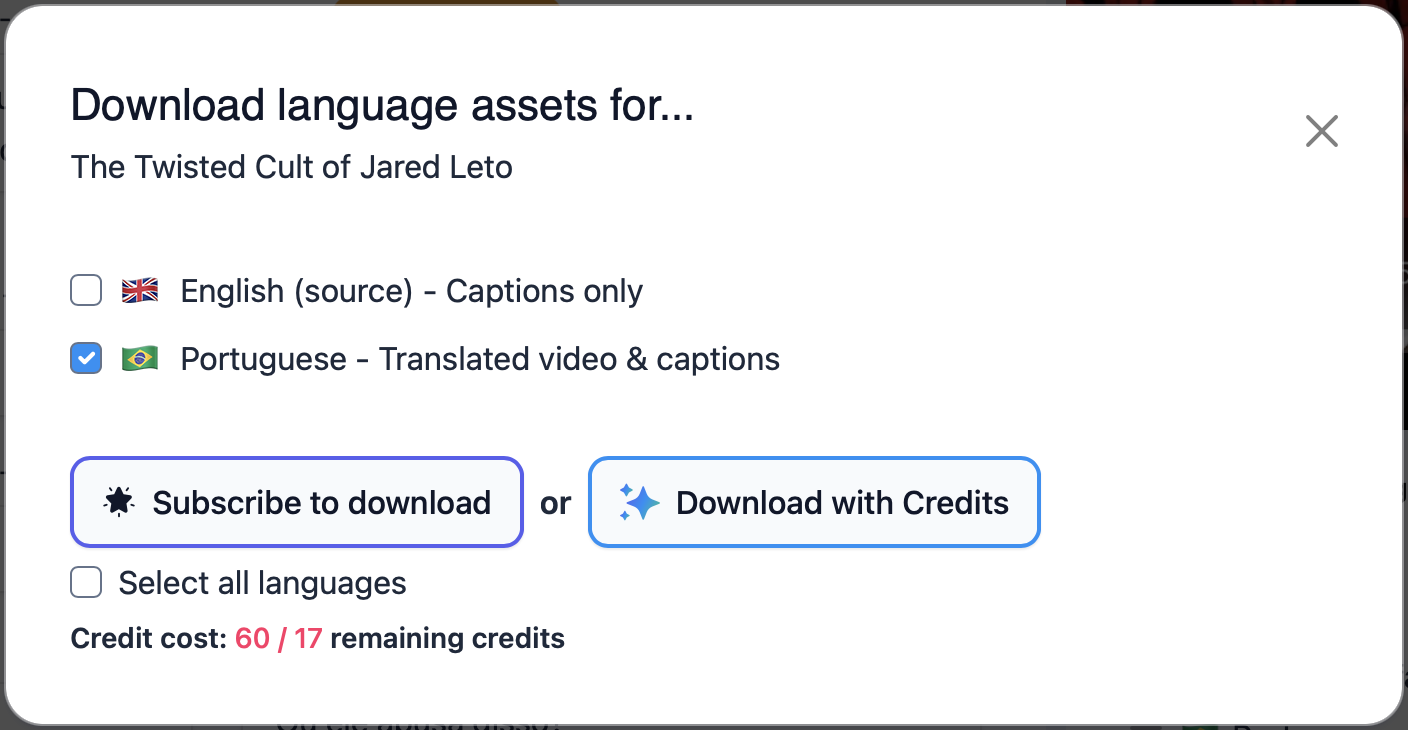Click the Credit cost: label

(x=149, y=638)
